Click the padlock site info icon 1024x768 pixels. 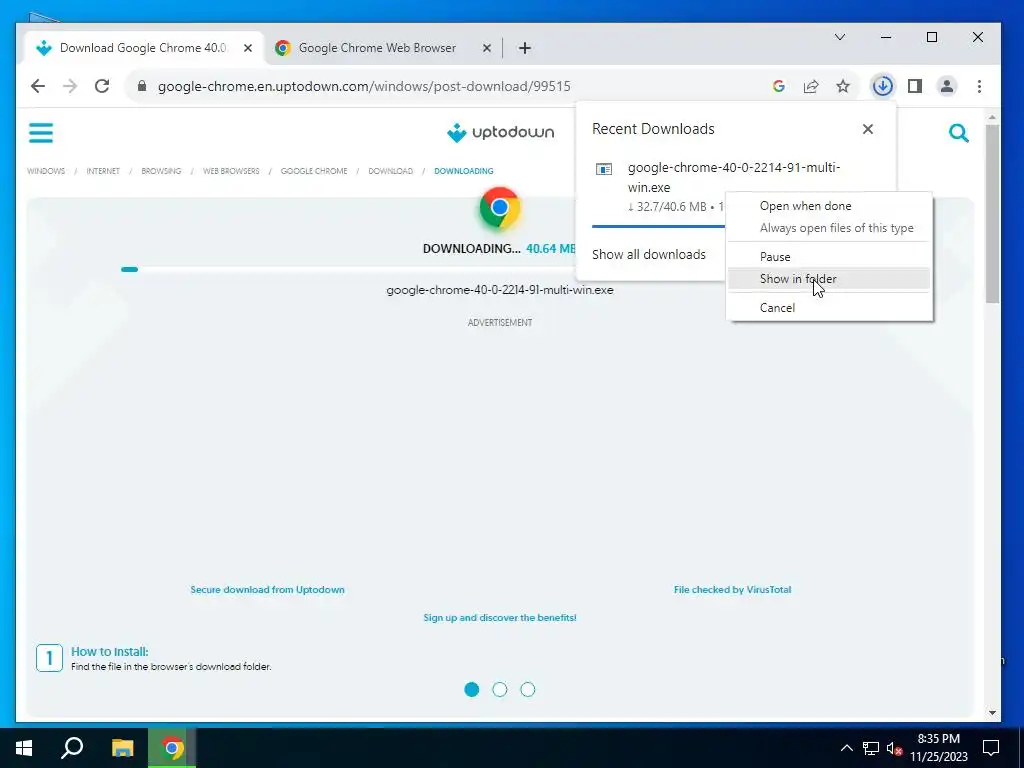pos(142,86)
